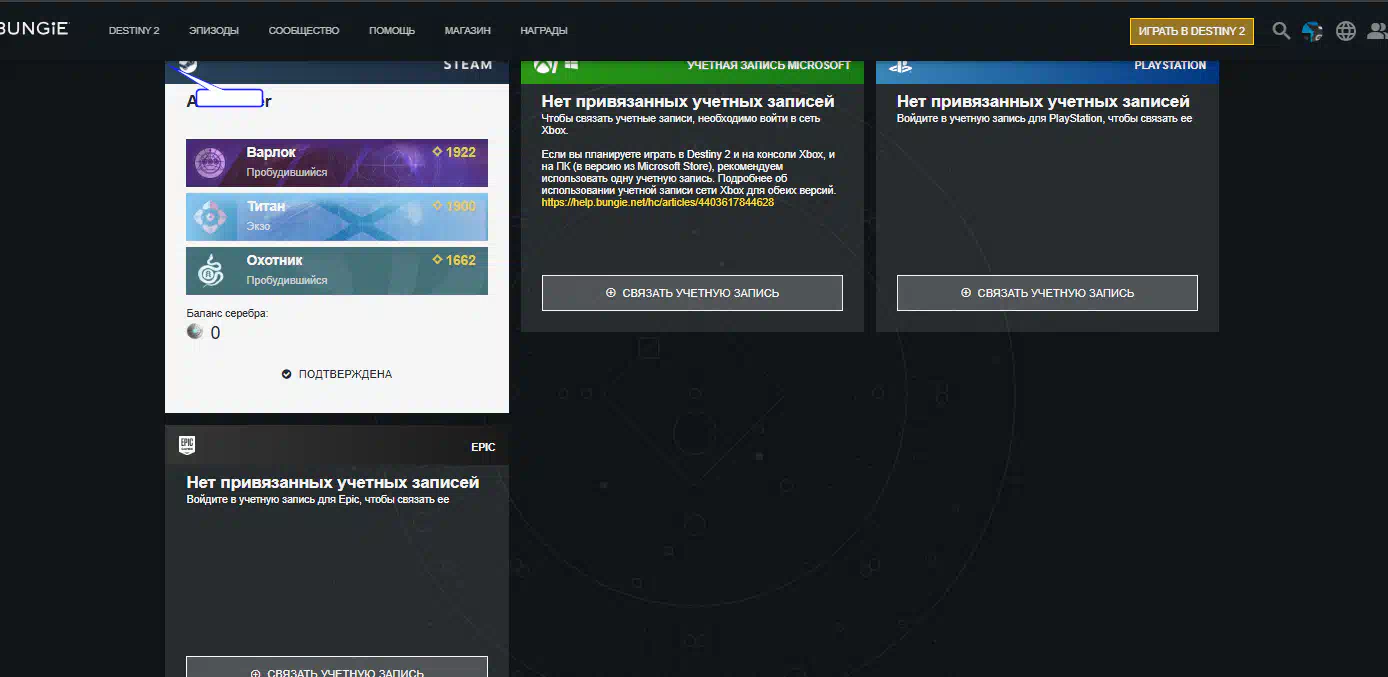Viewport: 1388px width, 677px height.
Task: Open the search icon in the top bar
Action: tap(1281, 31)
